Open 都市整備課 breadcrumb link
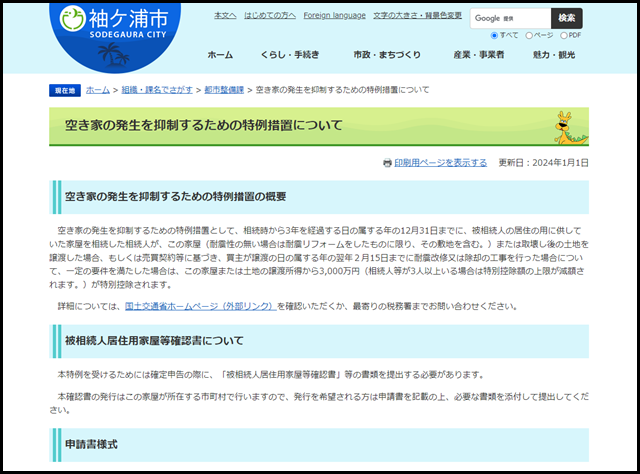This screenshot has height=474, width=640. point(224,90)
